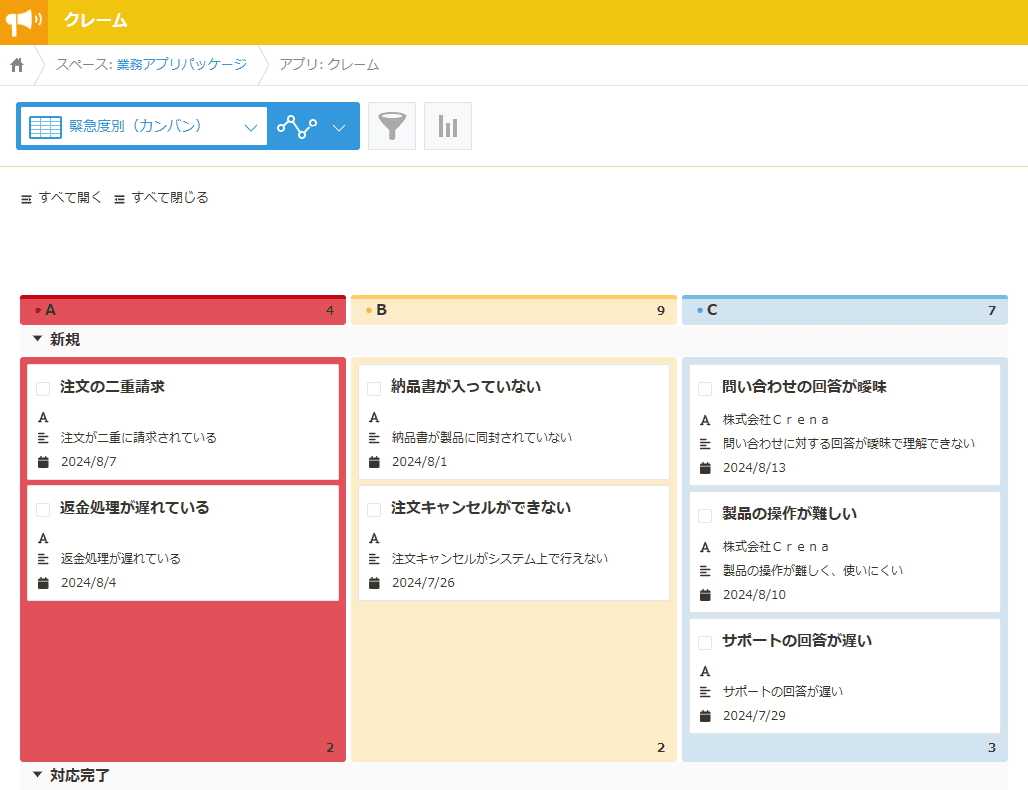Click the table list view icon
The height and width of the screenshot is (790, 1028).
[x=45, y=127]
